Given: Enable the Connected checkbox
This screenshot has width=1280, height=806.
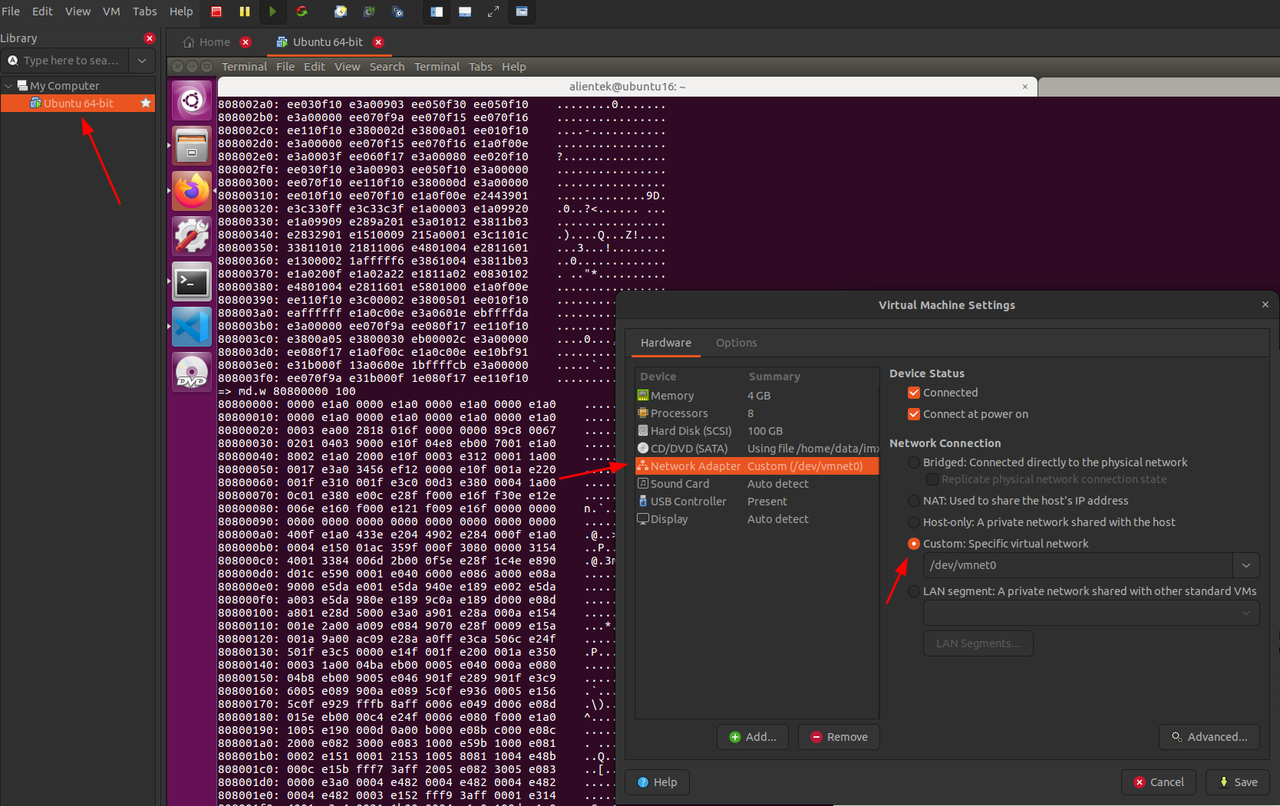Looking at the screenshot, I should click(x=913, y=393).
